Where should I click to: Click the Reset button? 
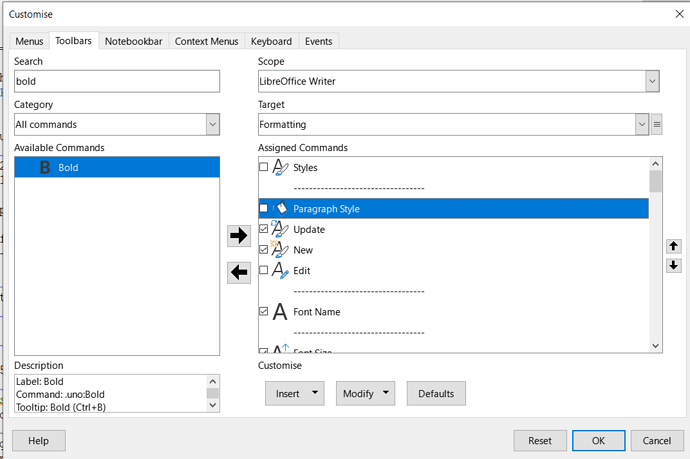[x=540, y=441]
